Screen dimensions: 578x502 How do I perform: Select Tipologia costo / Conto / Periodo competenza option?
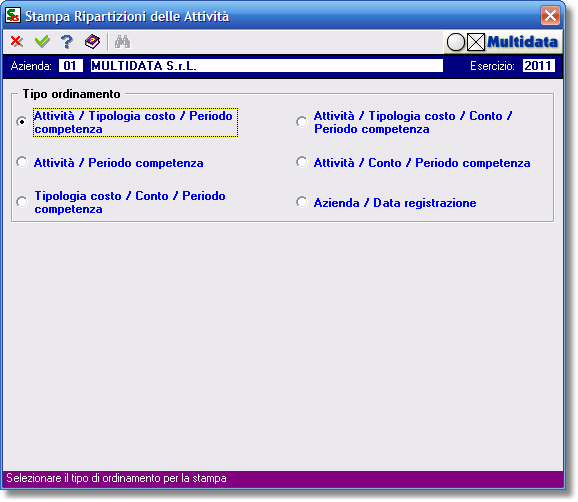click(22, 202)
